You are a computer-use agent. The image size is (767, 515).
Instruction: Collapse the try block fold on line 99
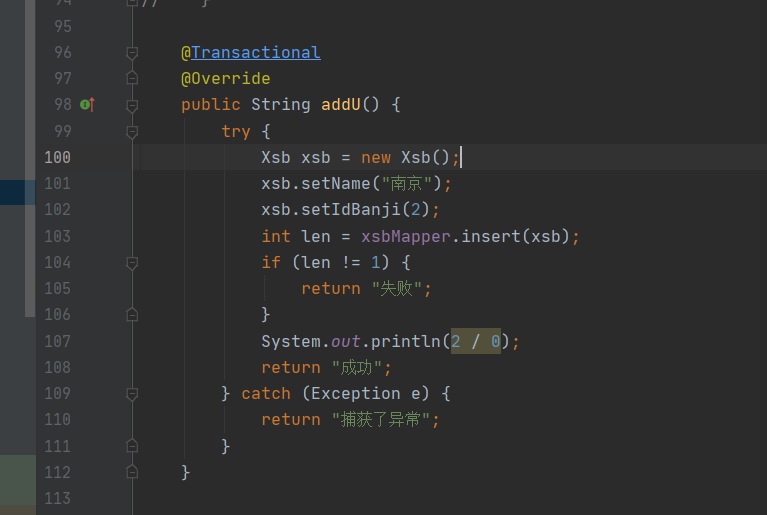point(132,132)
